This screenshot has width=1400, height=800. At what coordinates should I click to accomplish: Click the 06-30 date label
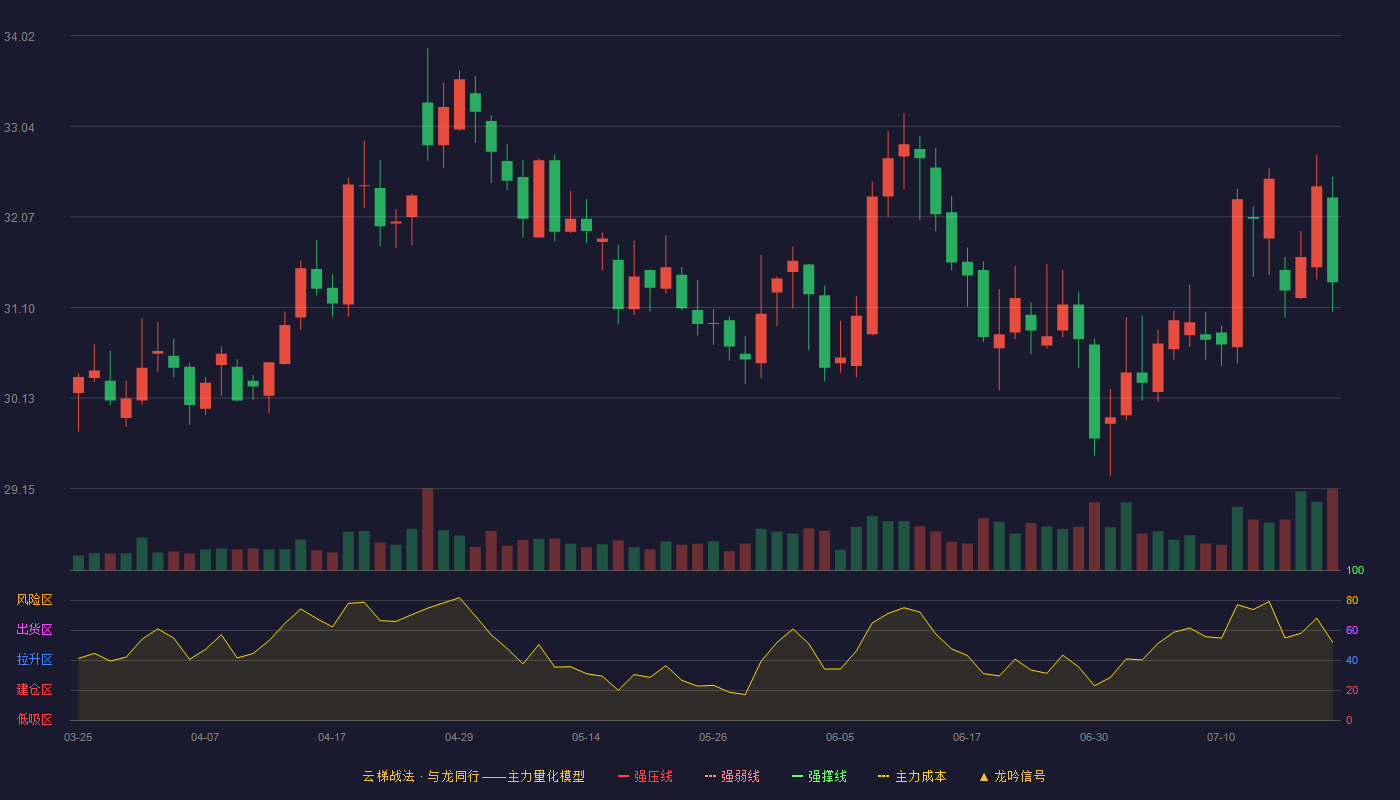point(1094,737)
